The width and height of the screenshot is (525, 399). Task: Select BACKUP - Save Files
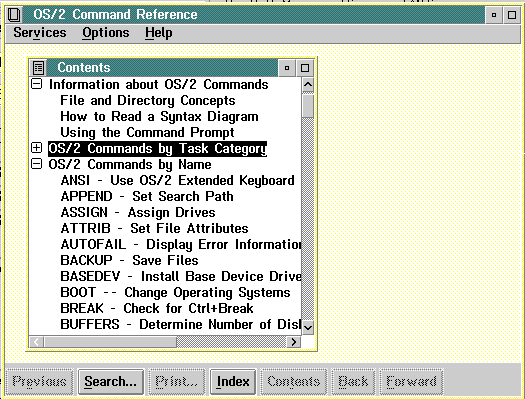pos(129,260)
